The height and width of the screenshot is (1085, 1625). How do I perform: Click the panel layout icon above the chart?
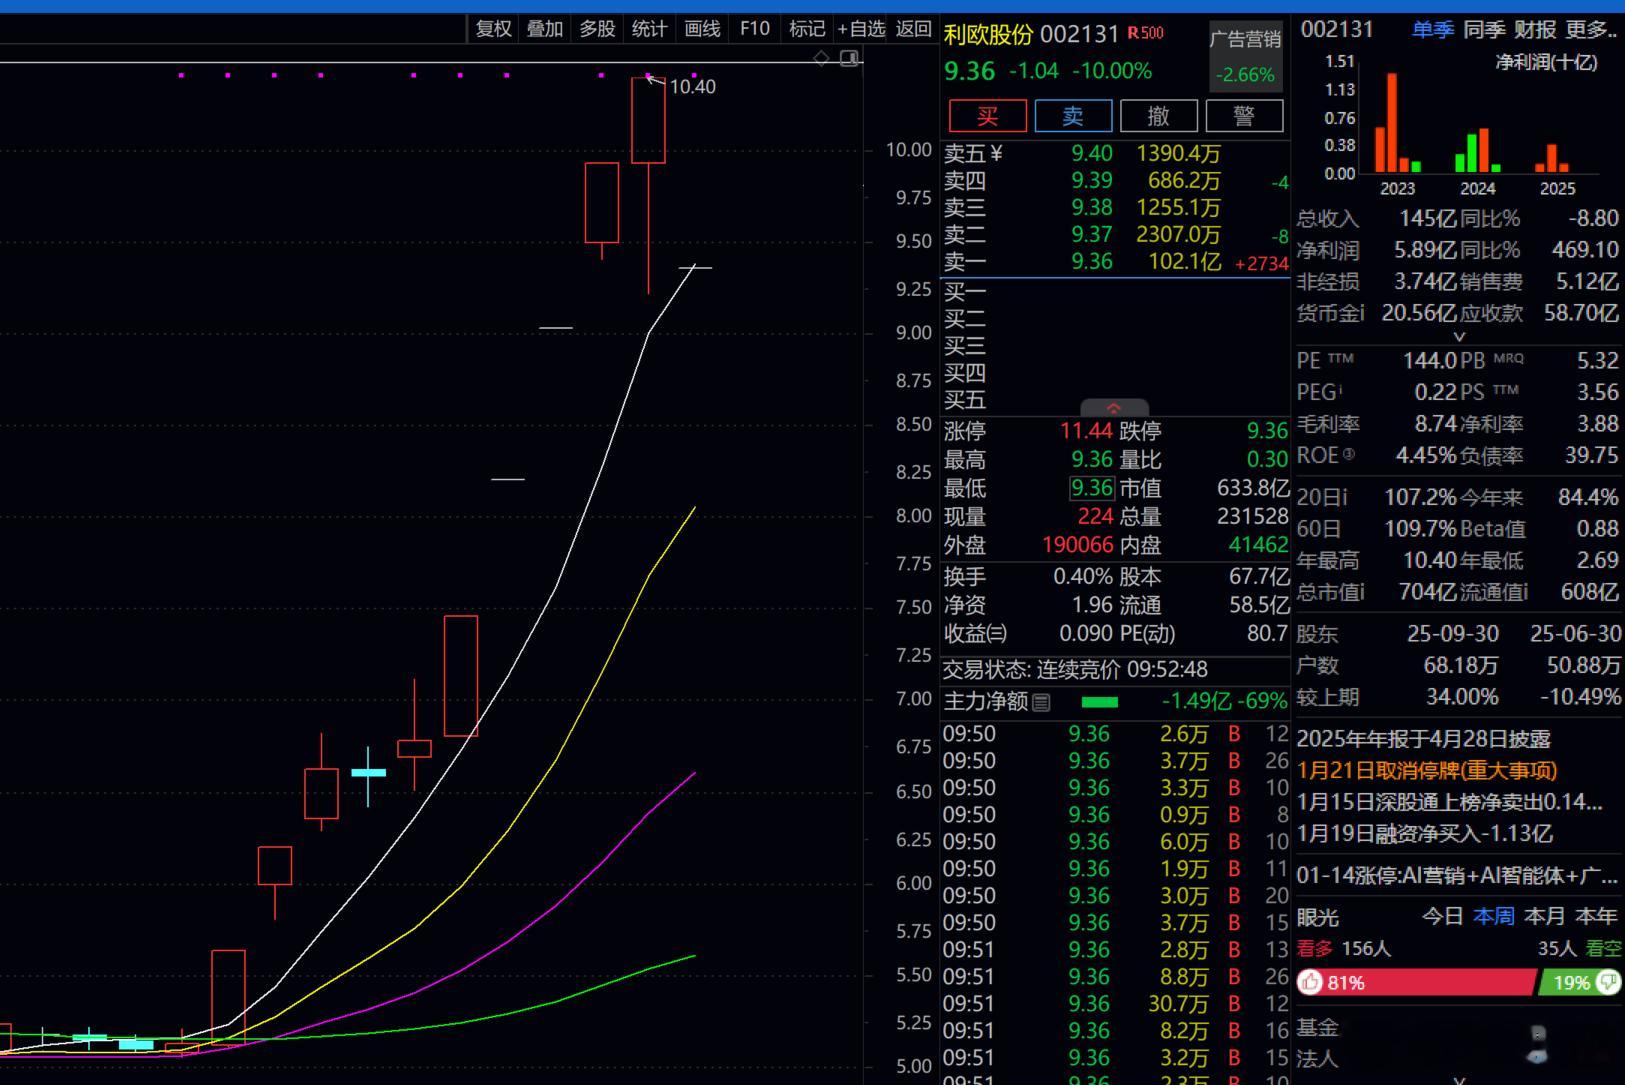tap(849, 58)
